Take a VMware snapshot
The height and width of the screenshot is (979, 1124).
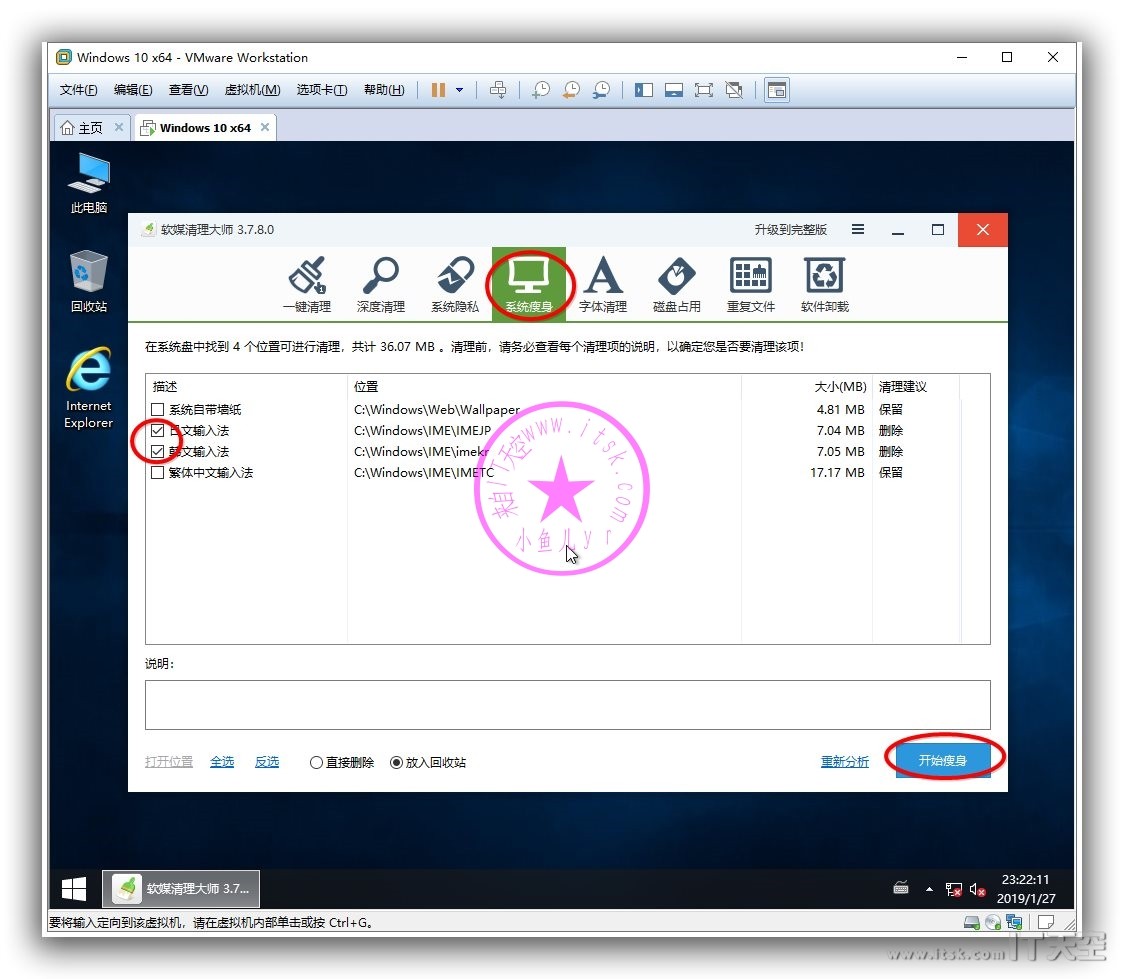(541, 90)
